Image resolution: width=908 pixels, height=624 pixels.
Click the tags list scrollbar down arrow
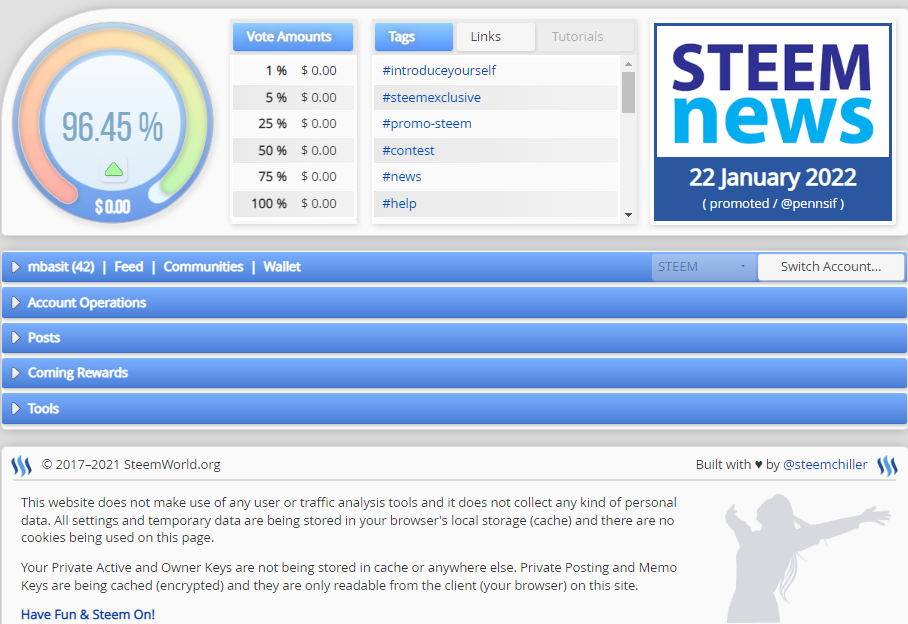[628, 215]
